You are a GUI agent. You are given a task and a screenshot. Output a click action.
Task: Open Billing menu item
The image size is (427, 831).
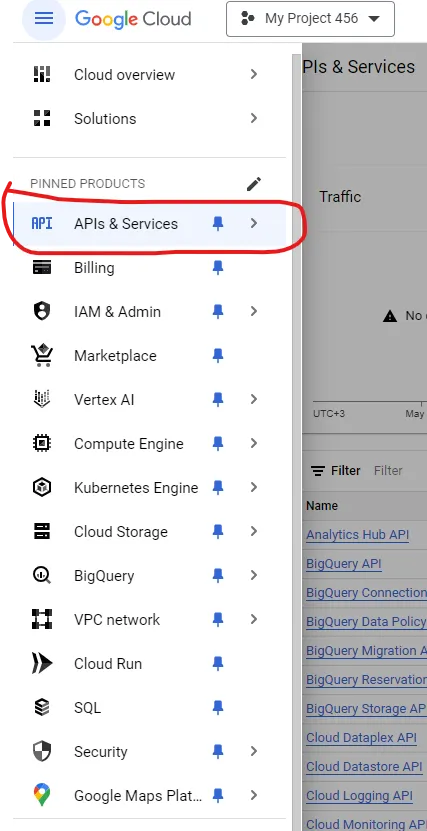149,268
